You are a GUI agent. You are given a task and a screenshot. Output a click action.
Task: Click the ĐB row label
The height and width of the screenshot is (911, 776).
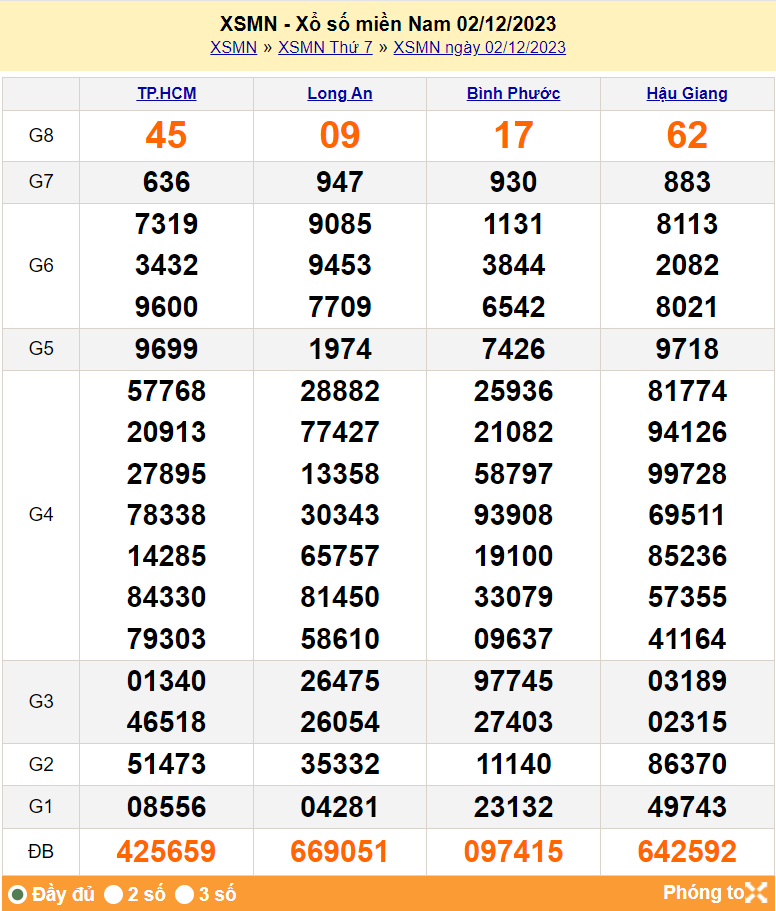[41, 851]
